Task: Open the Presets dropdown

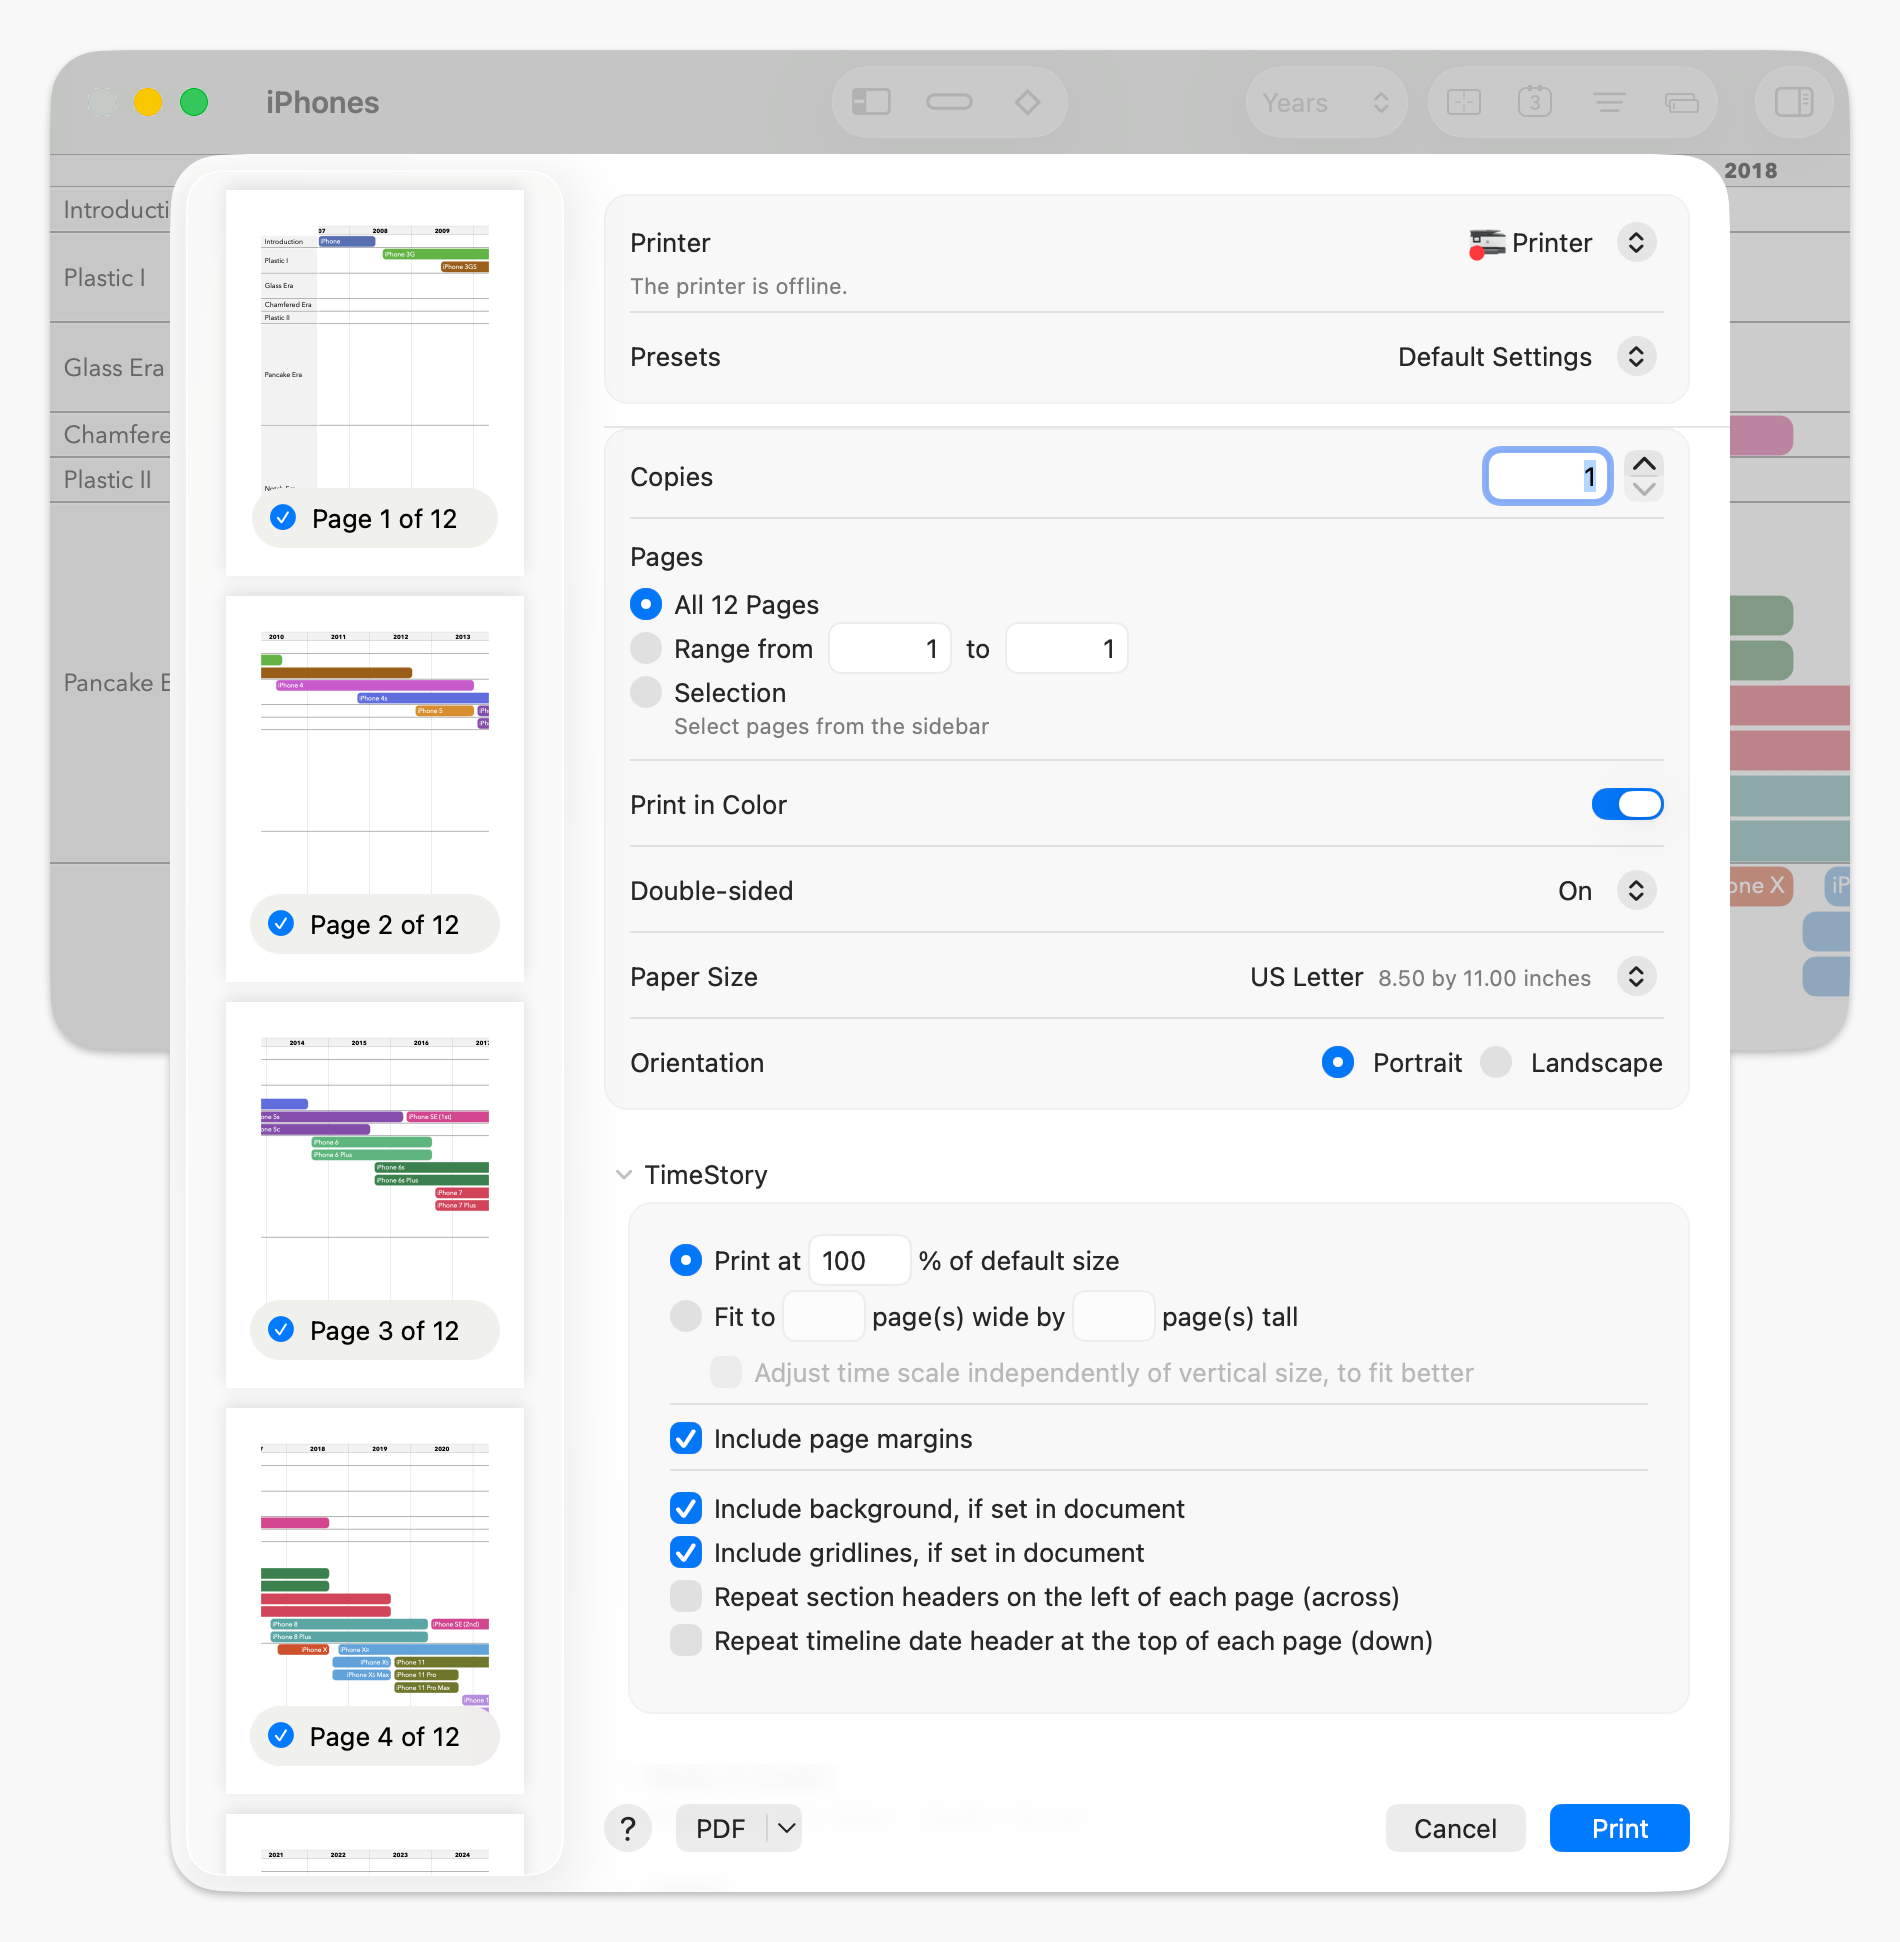Action: click(1636, 356)
